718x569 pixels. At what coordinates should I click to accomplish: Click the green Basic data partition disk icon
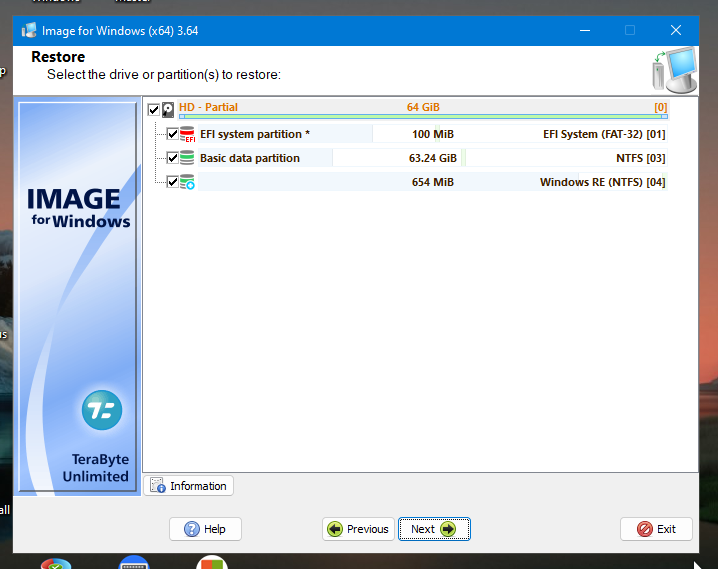pos(187,157)
